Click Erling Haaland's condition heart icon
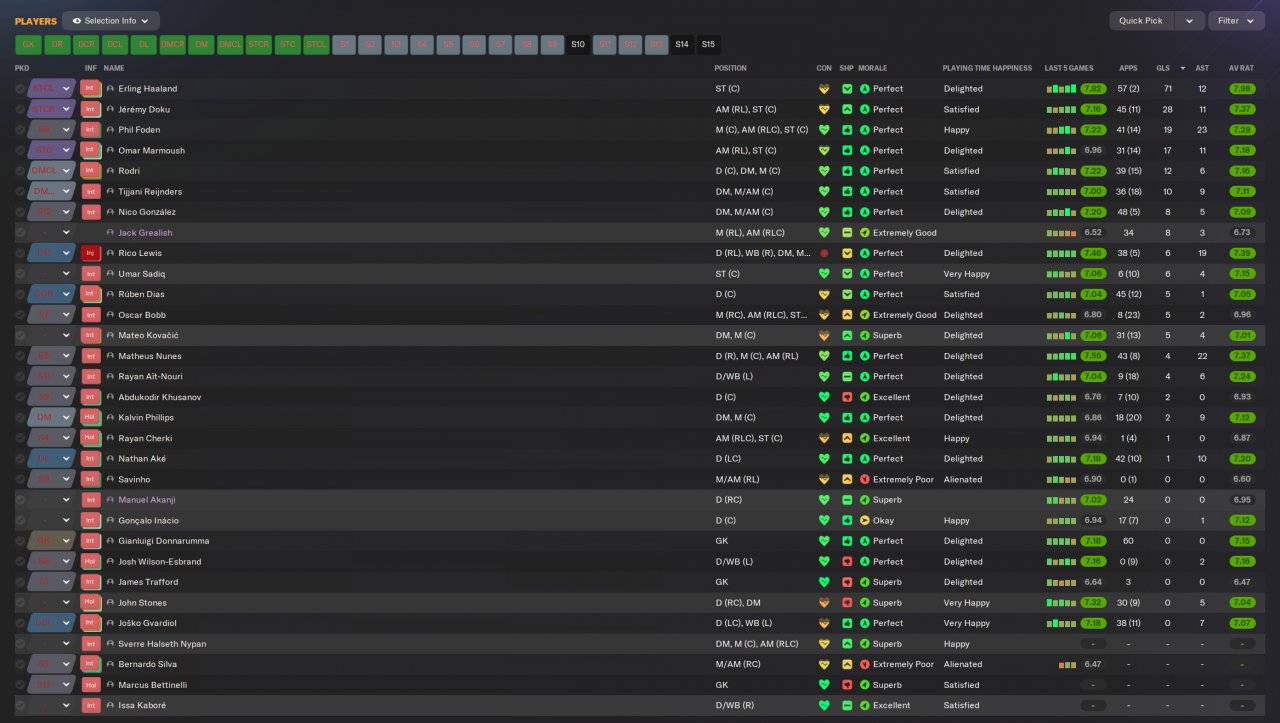The image size is (1280, 723). pos(824,89)
